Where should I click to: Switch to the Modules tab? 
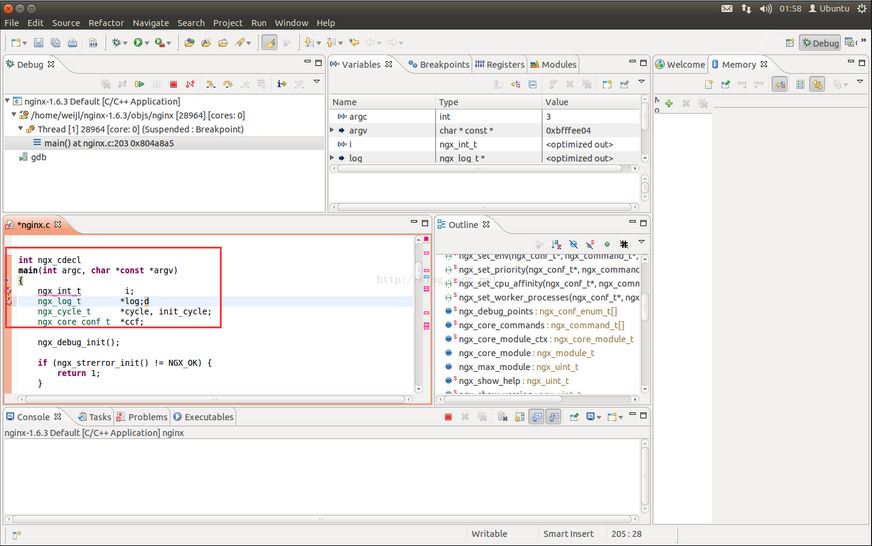[x=553, y=64]
